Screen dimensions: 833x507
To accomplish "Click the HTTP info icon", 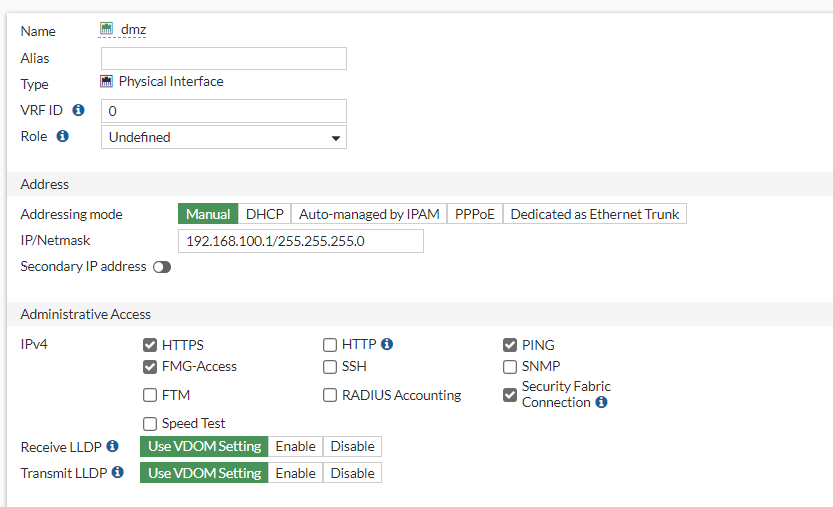I will pos(387,344).
